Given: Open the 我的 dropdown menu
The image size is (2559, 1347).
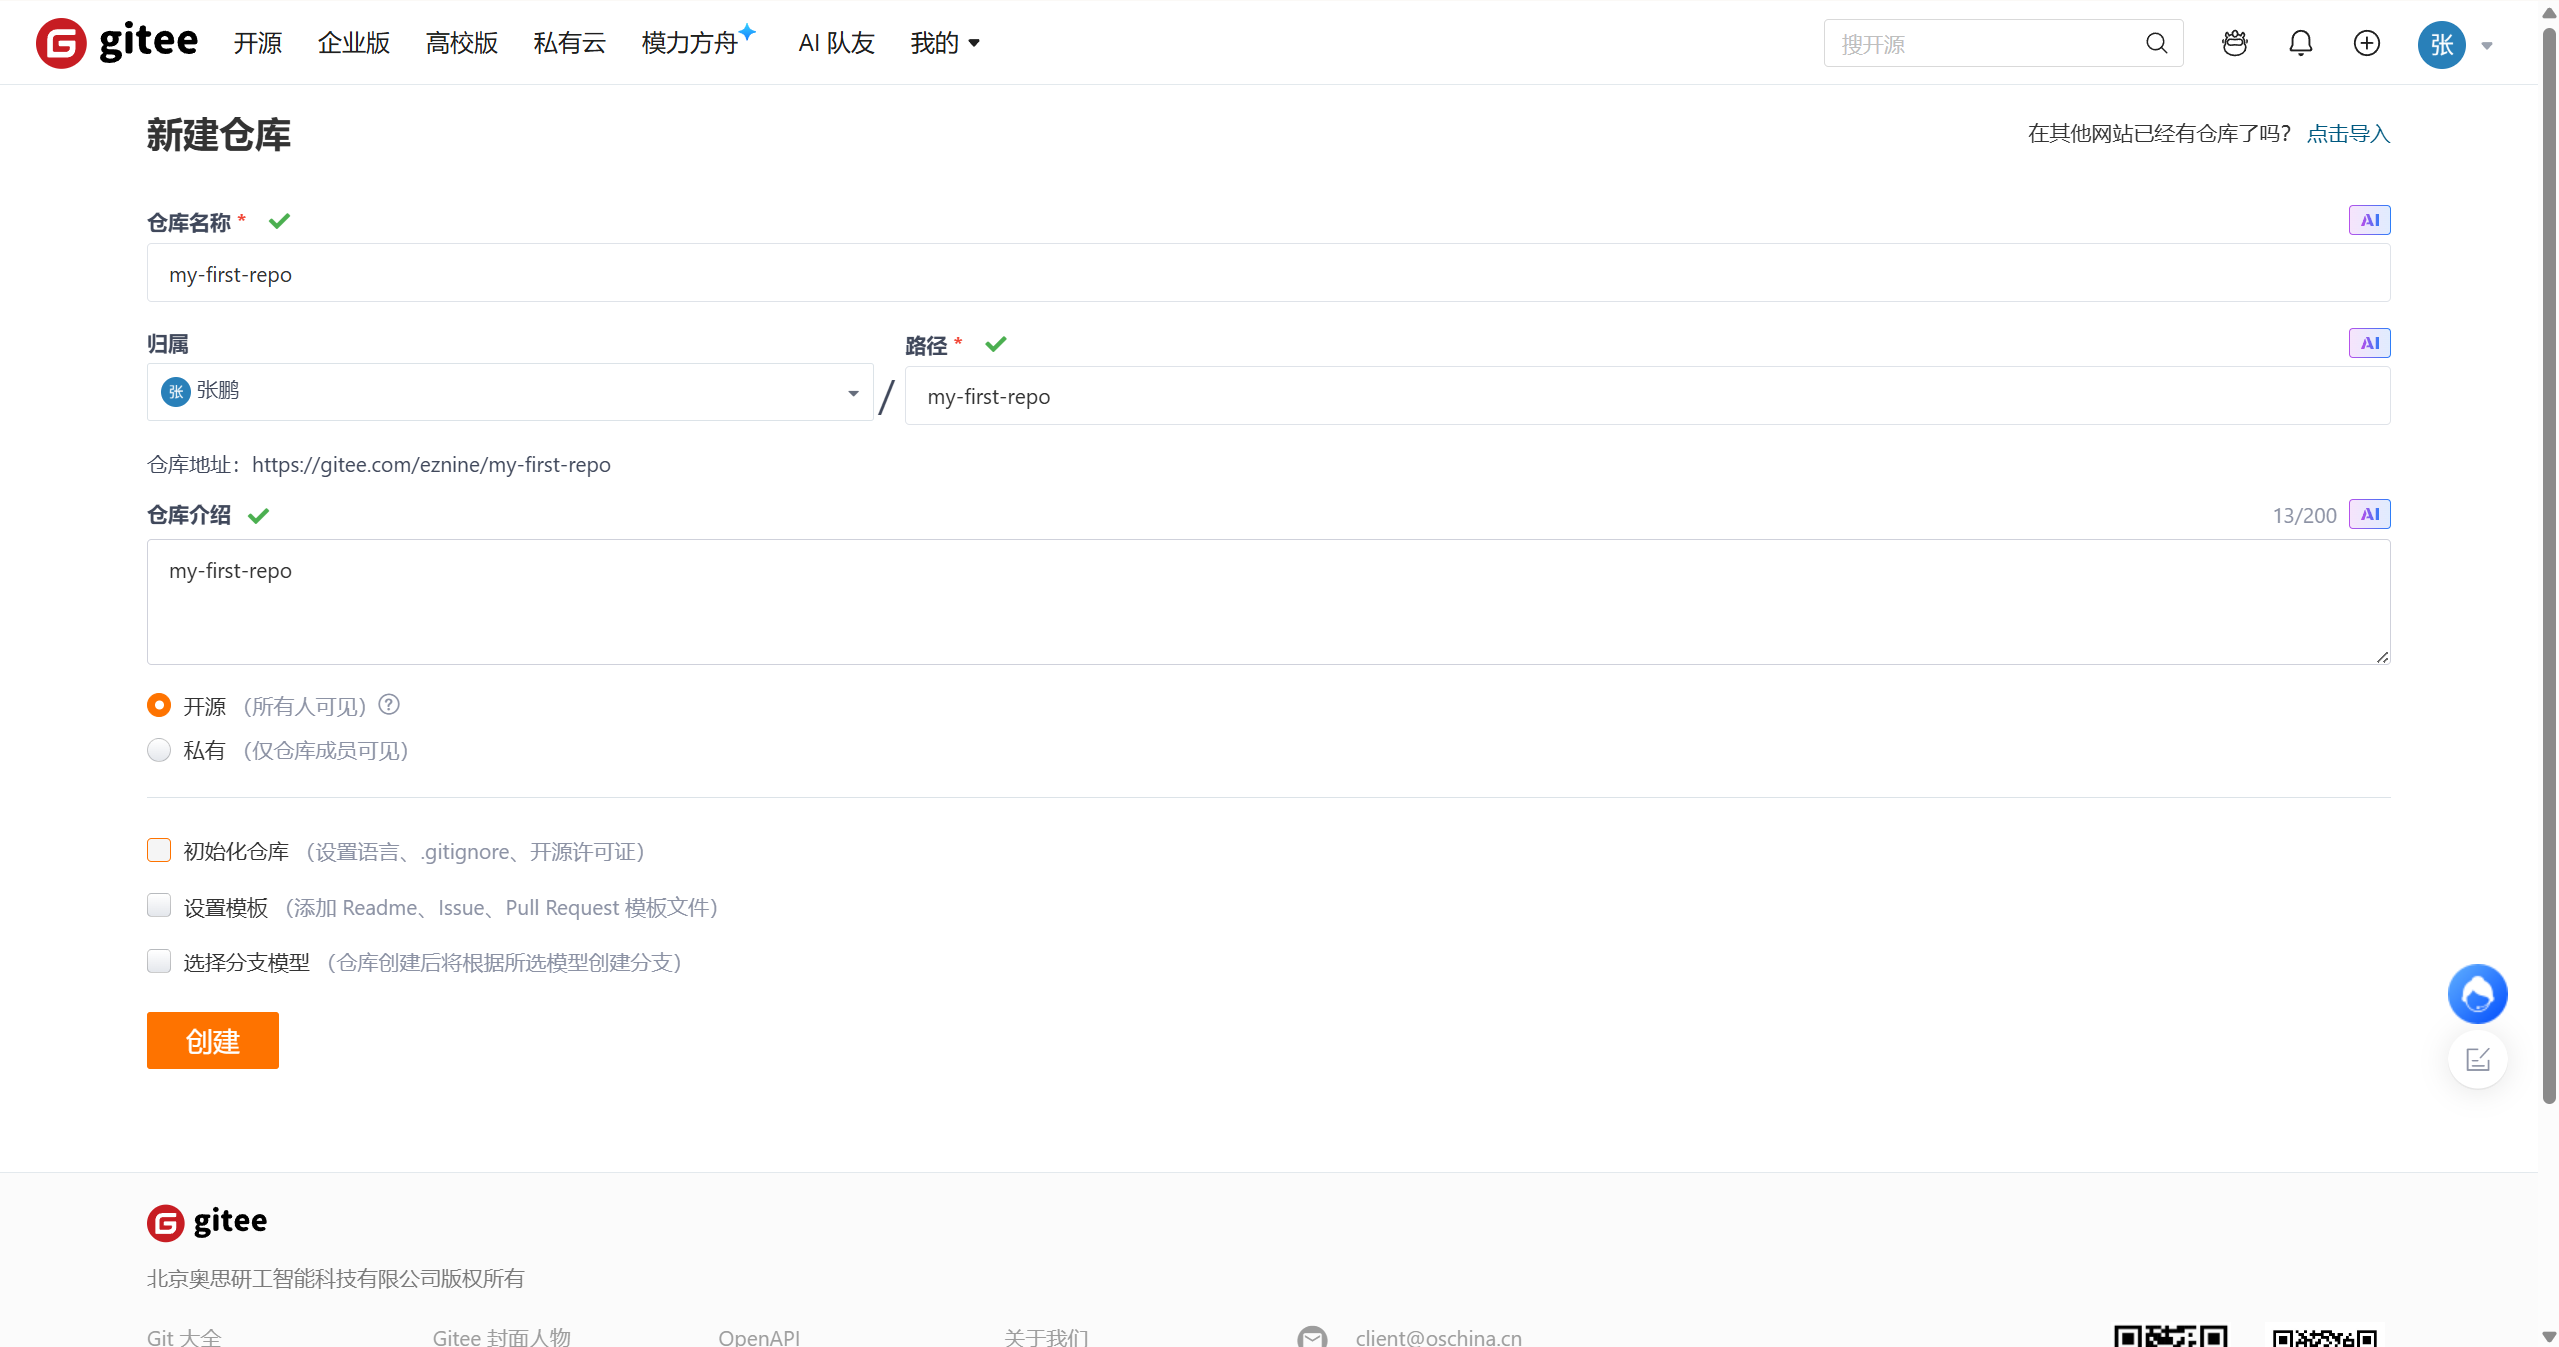Looking at the screenshot, I should click(945, 43).
